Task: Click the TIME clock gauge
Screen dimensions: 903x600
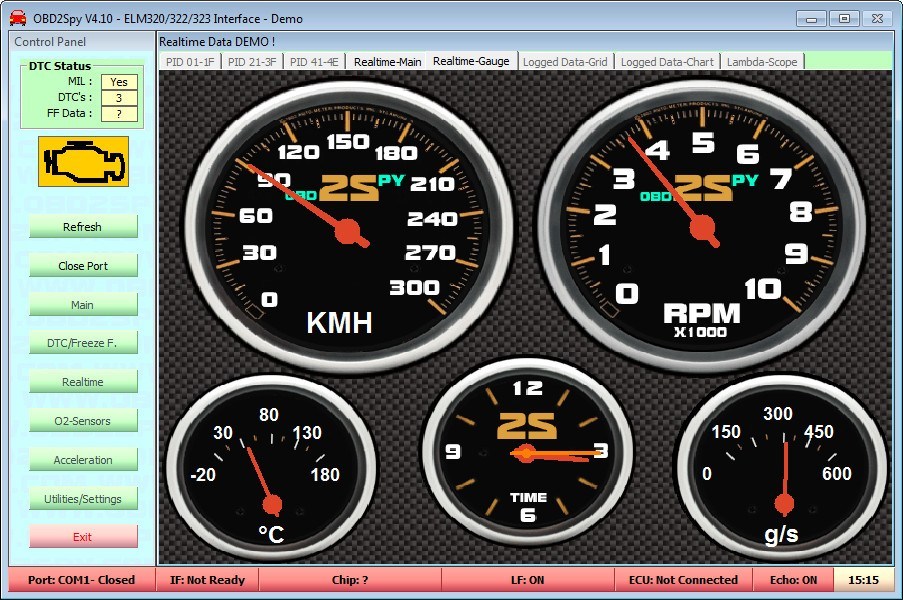Action: point(528,452)
